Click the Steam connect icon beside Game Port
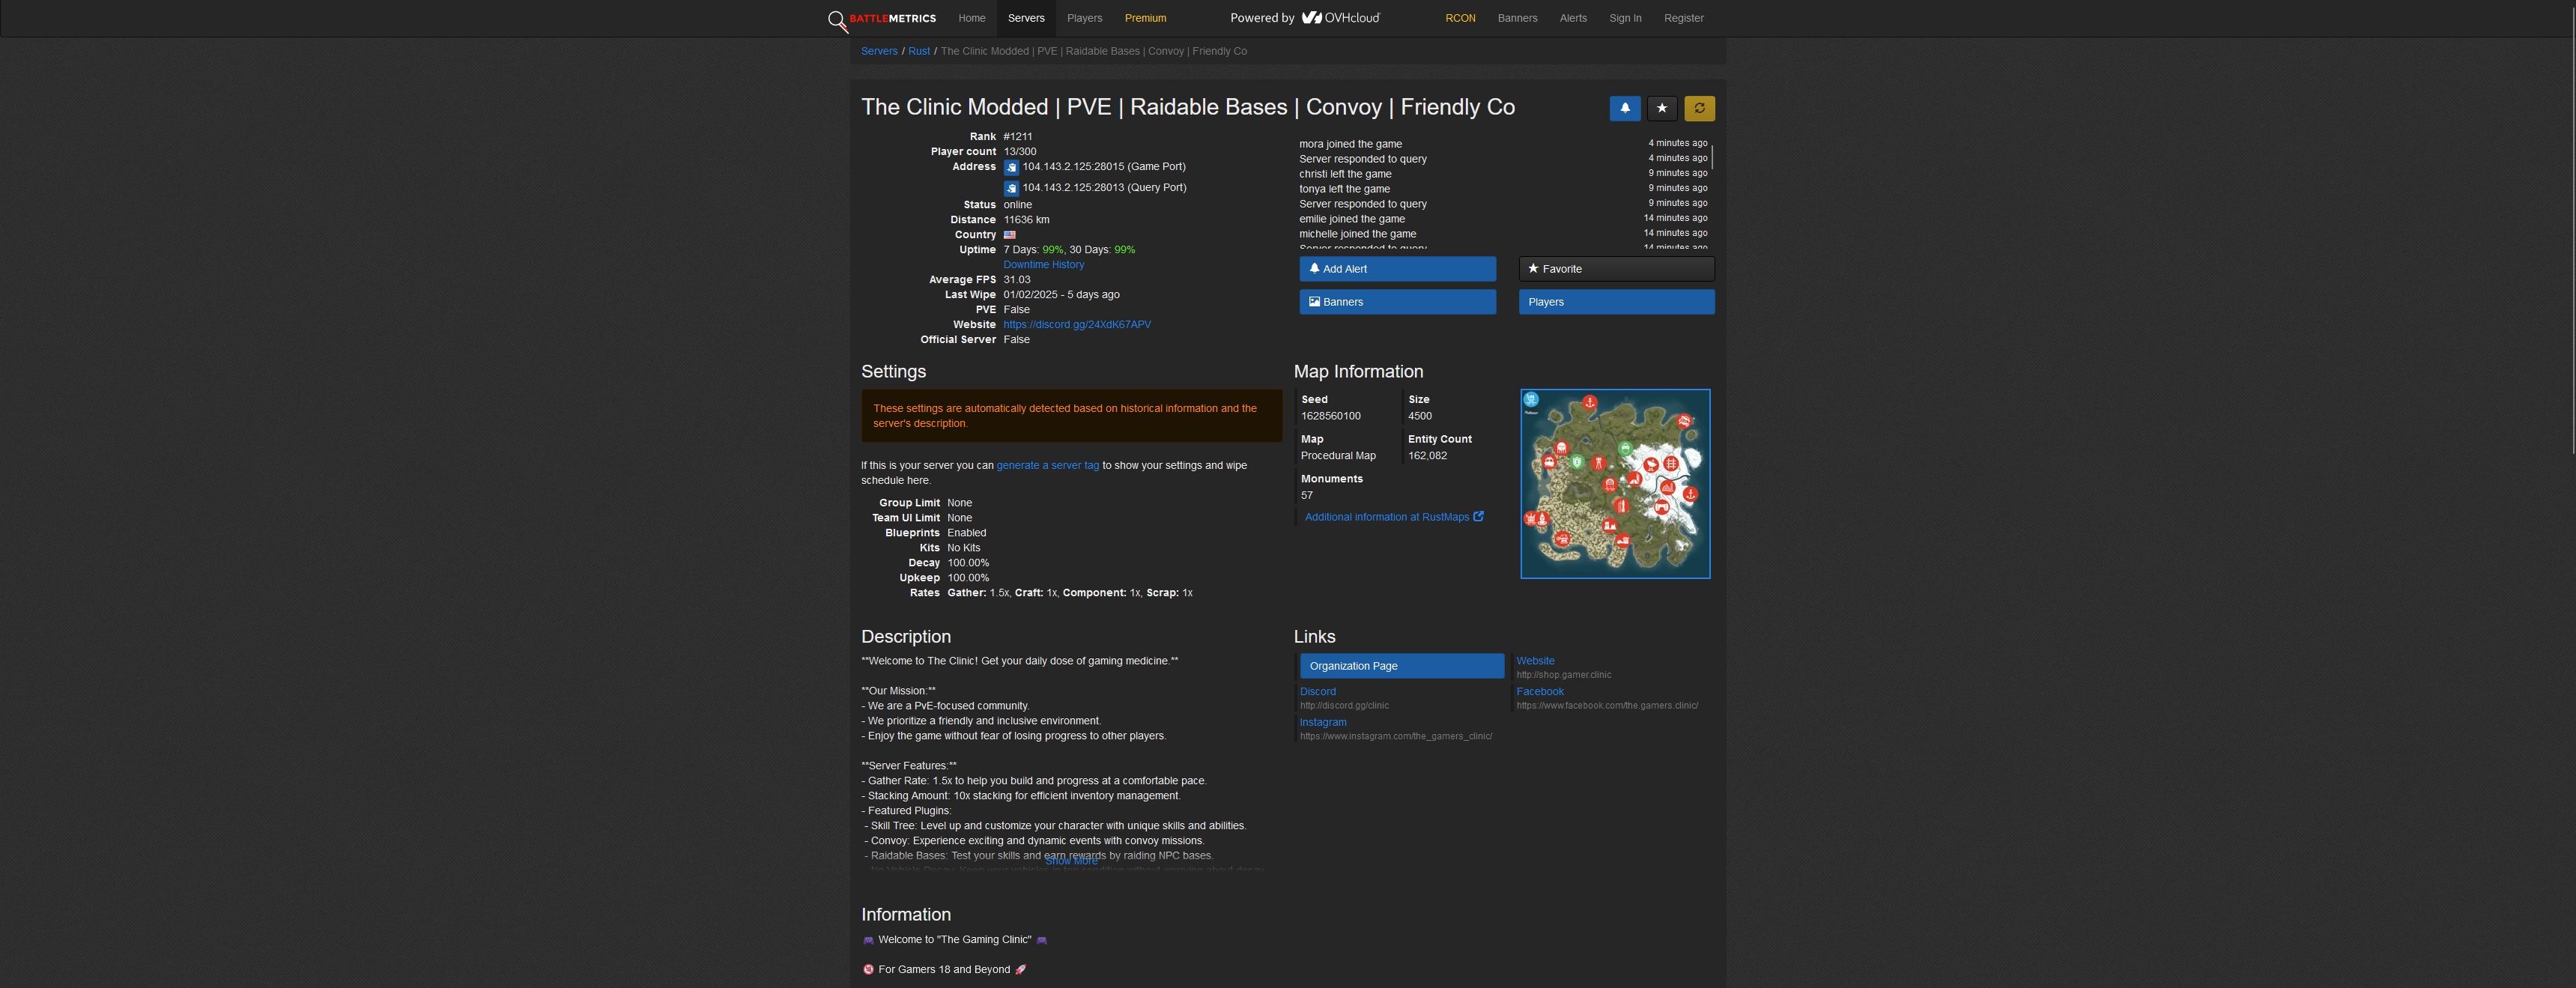 (x=1011, y=168)
